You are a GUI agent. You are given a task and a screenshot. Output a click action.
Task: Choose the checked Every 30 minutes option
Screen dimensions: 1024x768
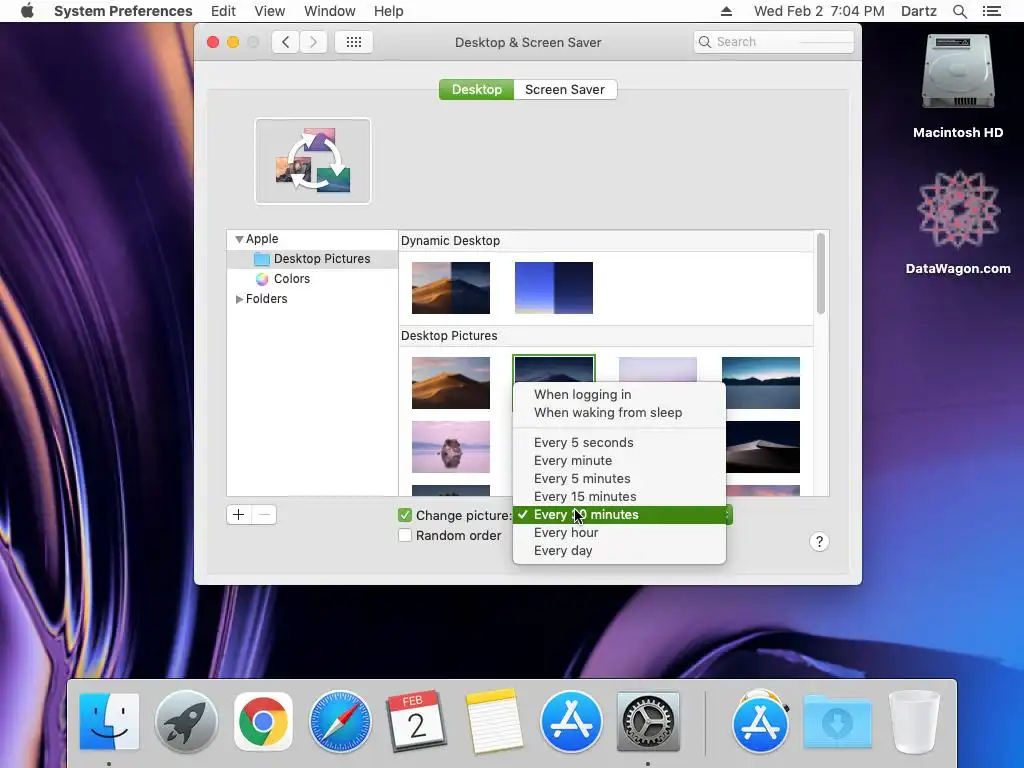[x=619, y=515]
